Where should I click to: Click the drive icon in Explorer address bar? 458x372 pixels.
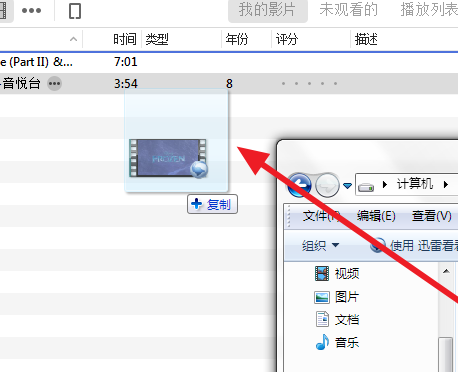click(x=366, y=187)
